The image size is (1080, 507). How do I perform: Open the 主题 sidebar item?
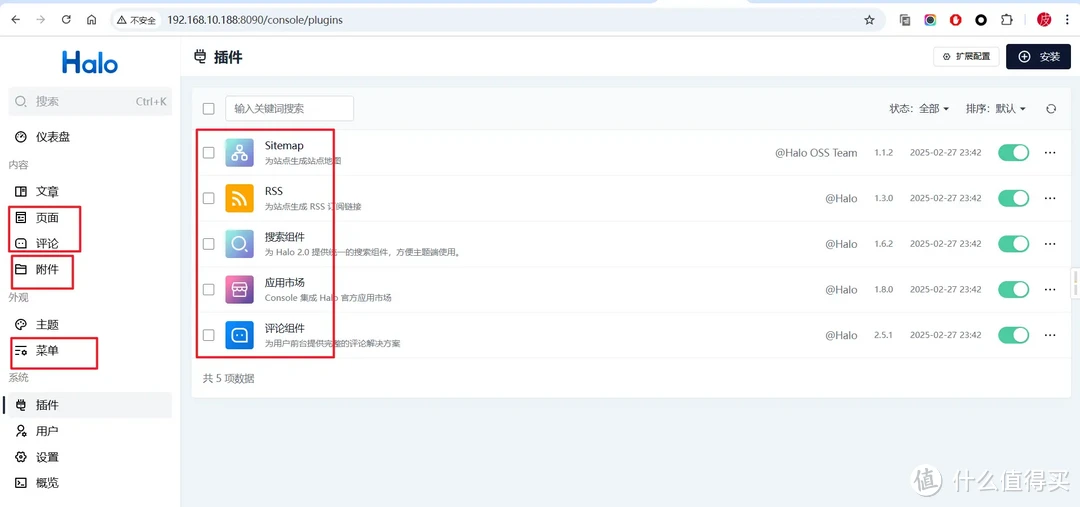tap(47, 325)
